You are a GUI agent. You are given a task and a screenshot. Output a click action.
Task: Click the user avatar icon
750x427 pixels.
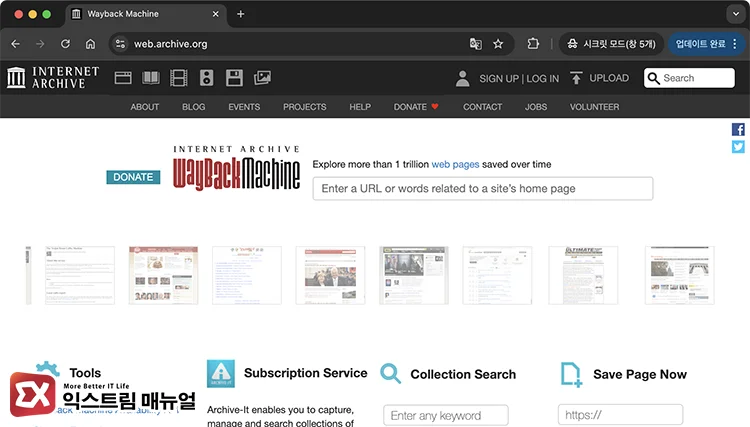463,78
